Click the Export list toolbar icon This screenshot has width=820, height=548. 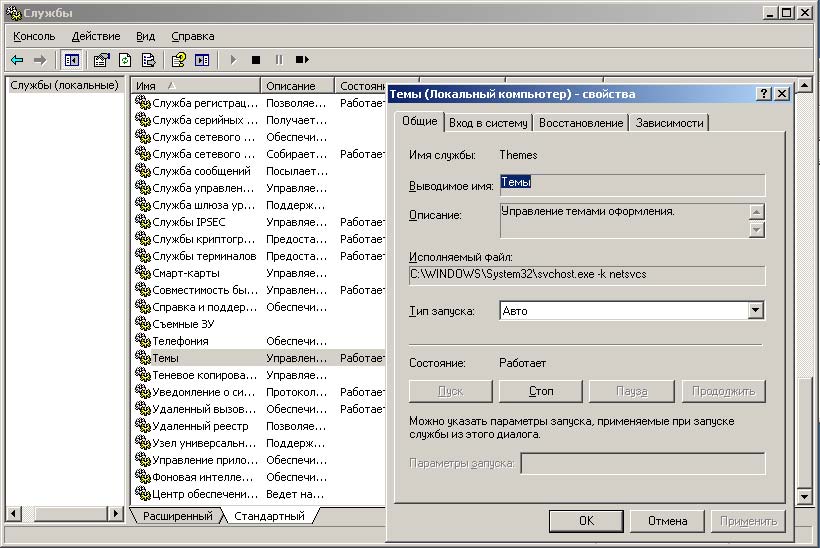click(x=149, y=60)
